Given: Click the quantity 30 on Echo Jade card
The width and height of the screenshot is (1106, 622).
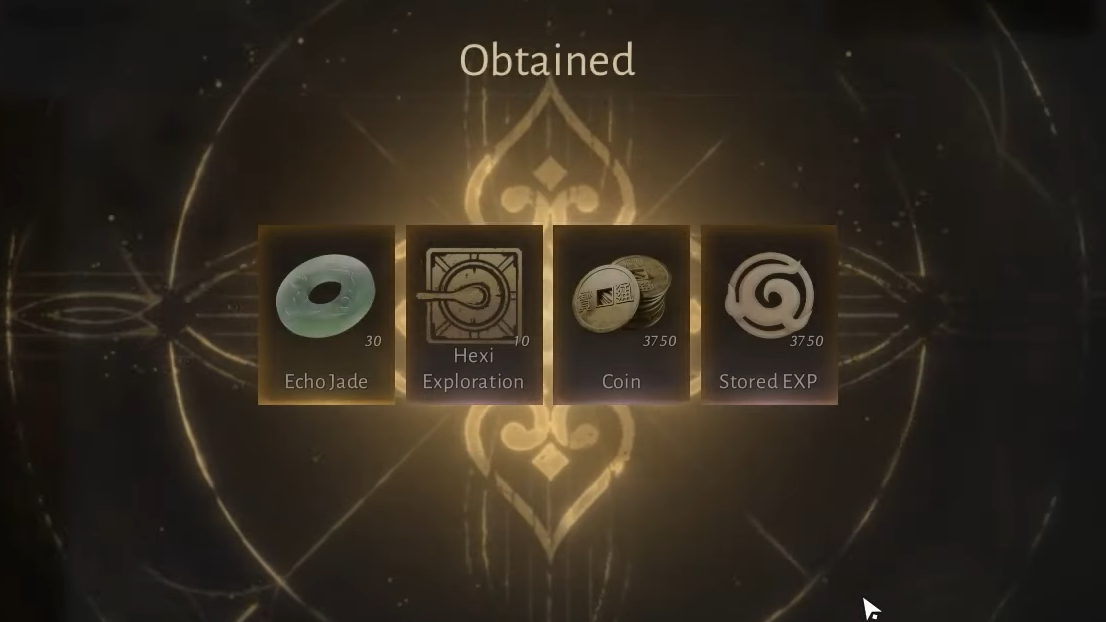Looking at the screenshot, I should click(x=373, y=341).
